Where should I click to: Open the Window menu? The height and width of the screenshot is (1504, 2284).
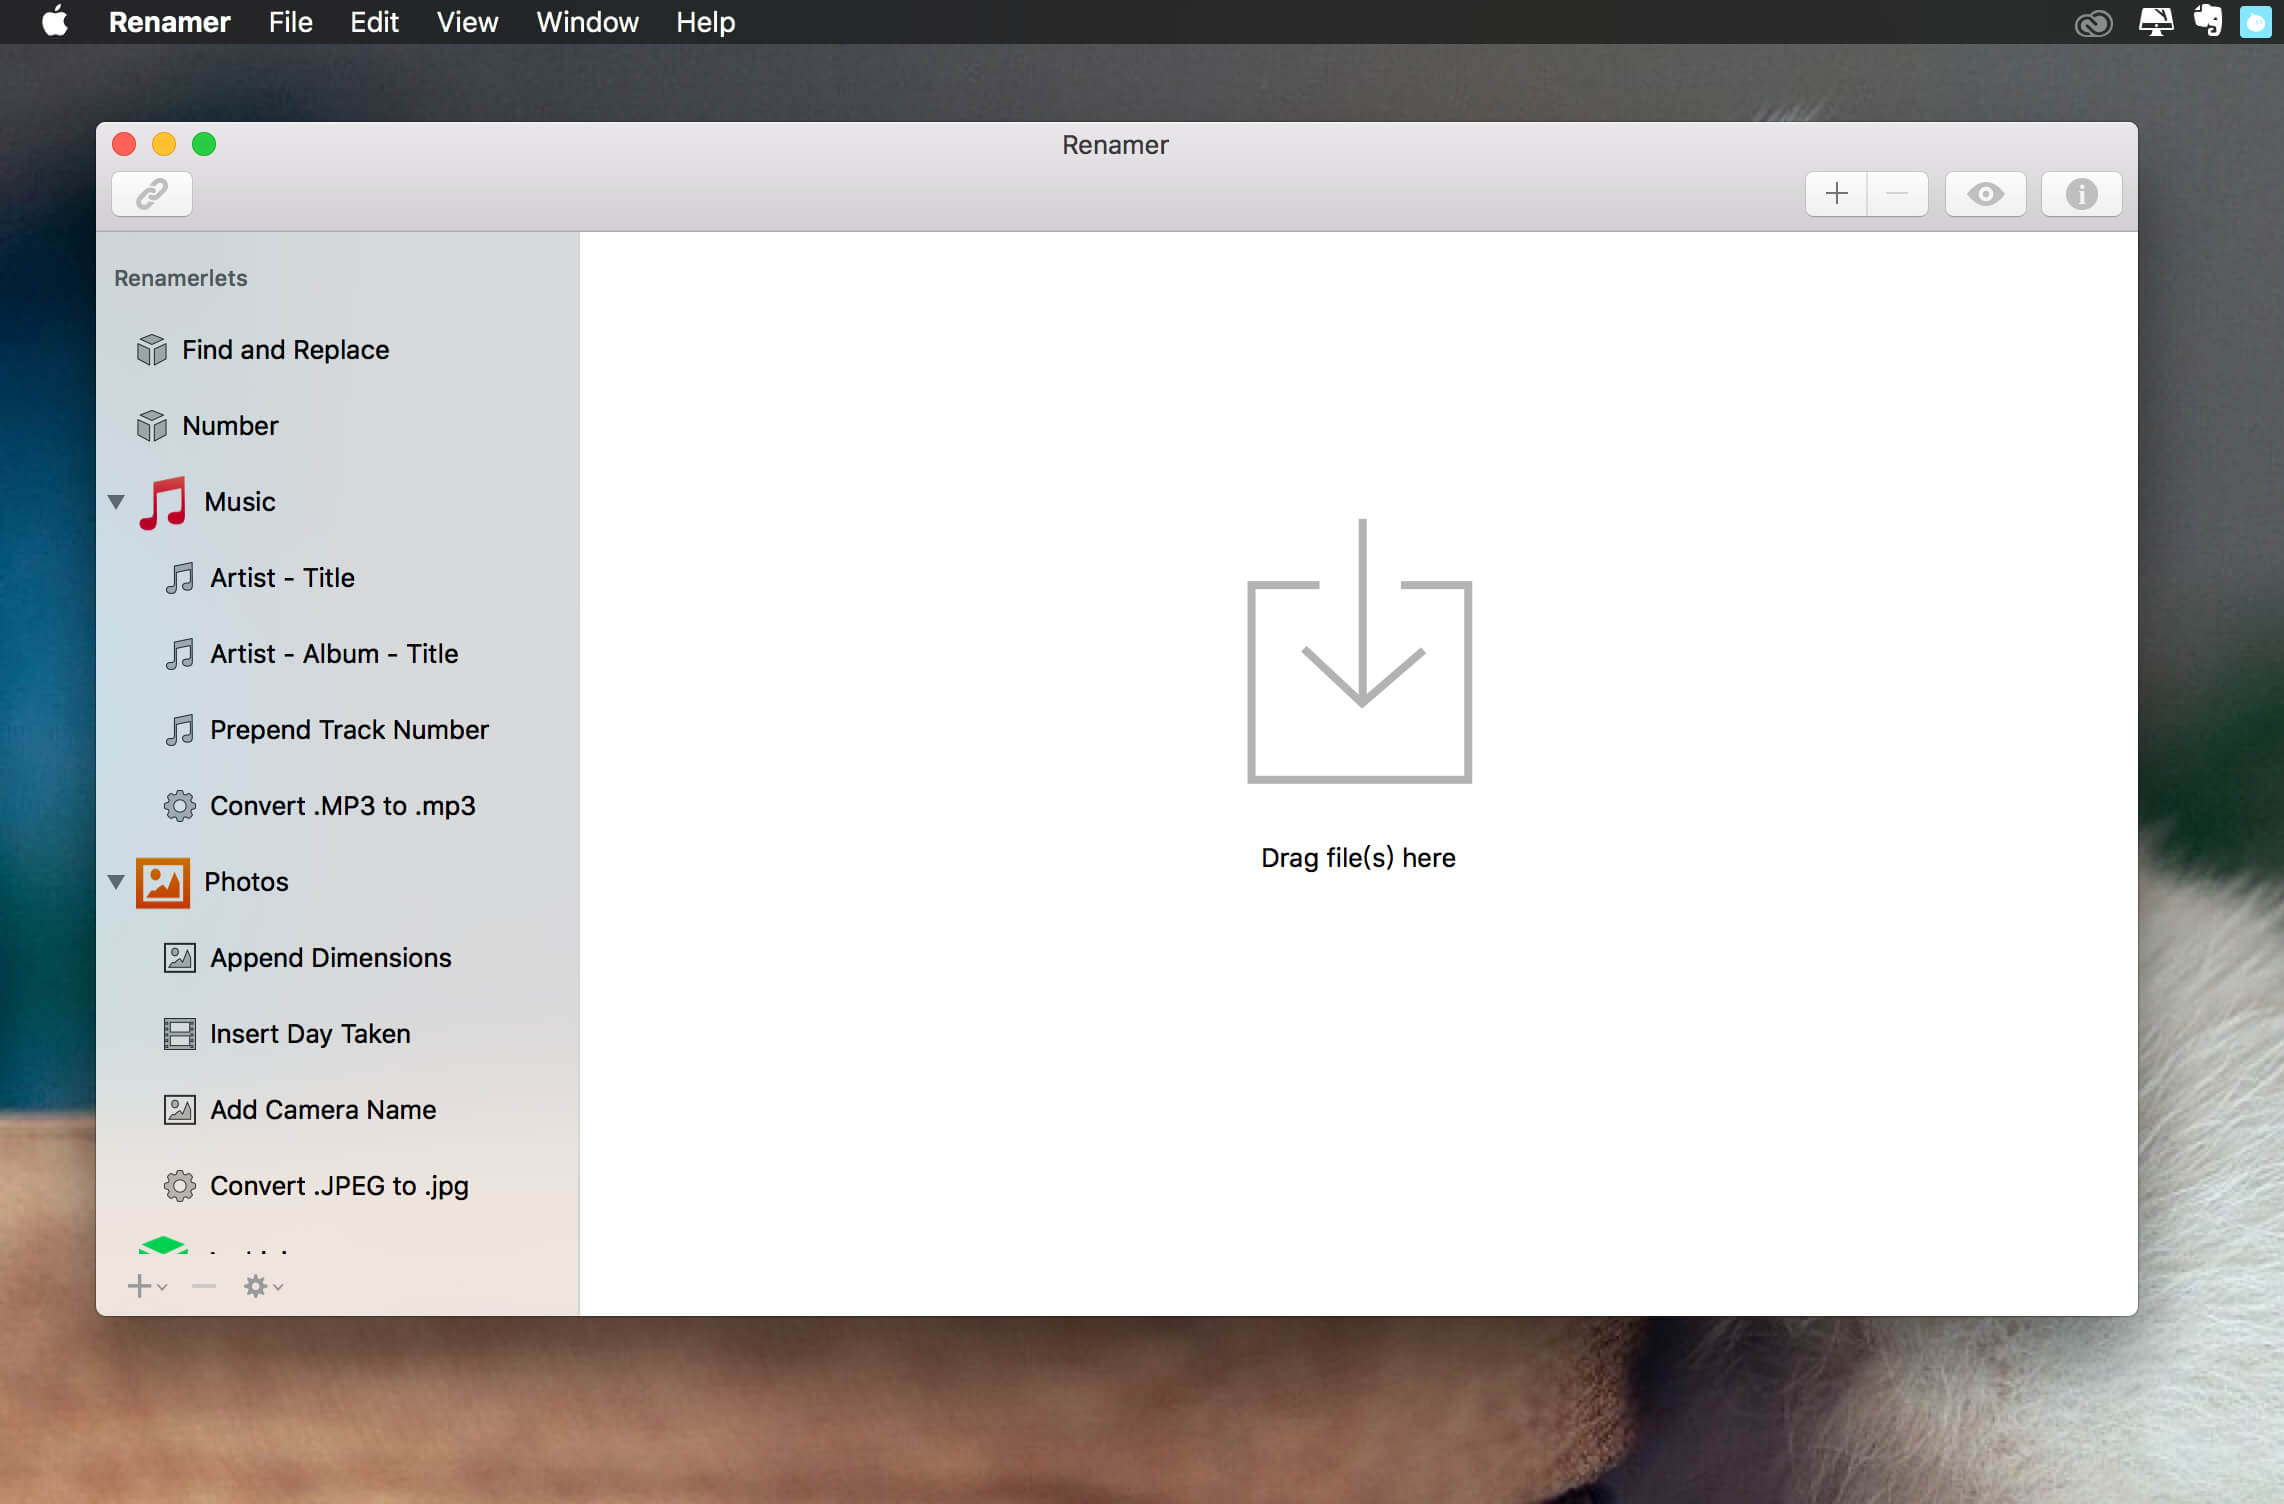click(x=587, y=22)
